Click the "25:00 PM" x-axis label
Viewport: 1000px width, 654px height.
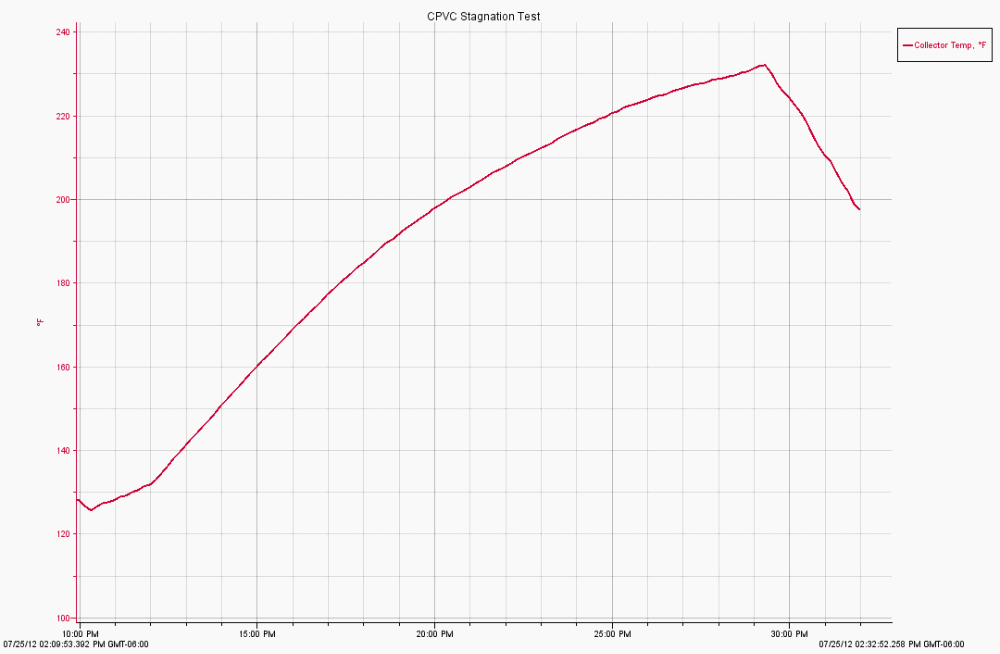pos(612,634)
